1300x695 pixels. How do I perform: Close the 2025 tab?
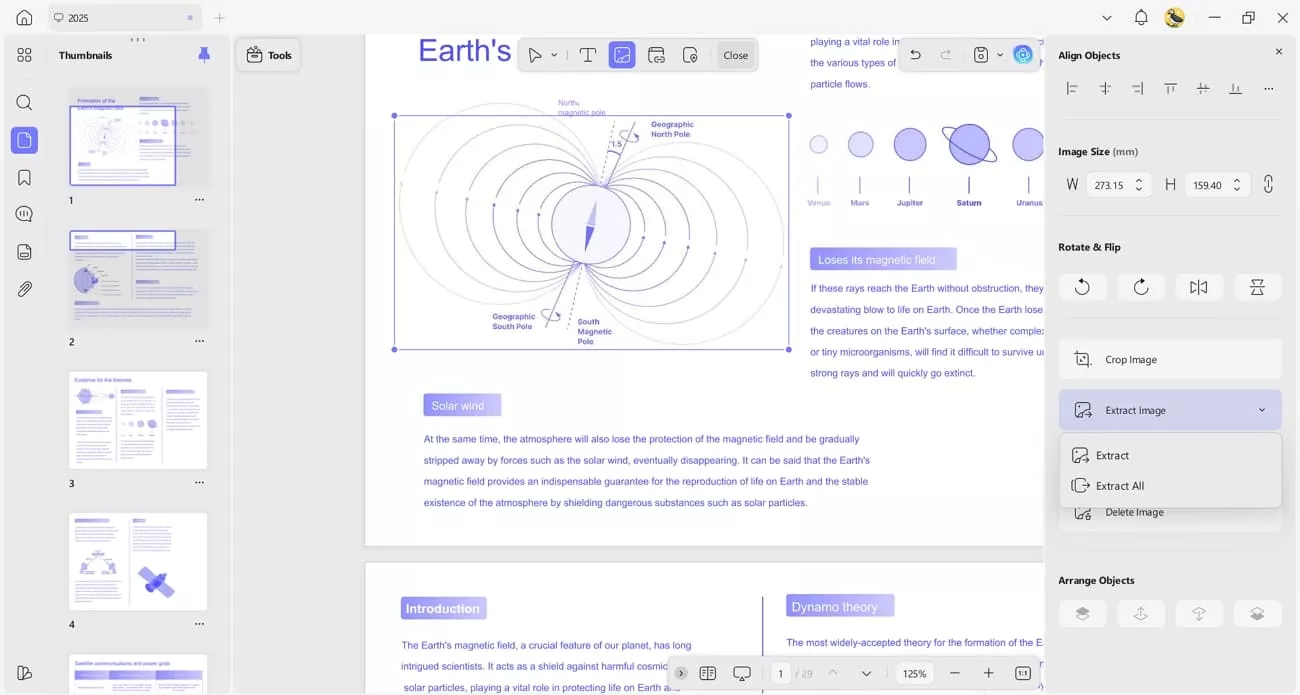190,18
